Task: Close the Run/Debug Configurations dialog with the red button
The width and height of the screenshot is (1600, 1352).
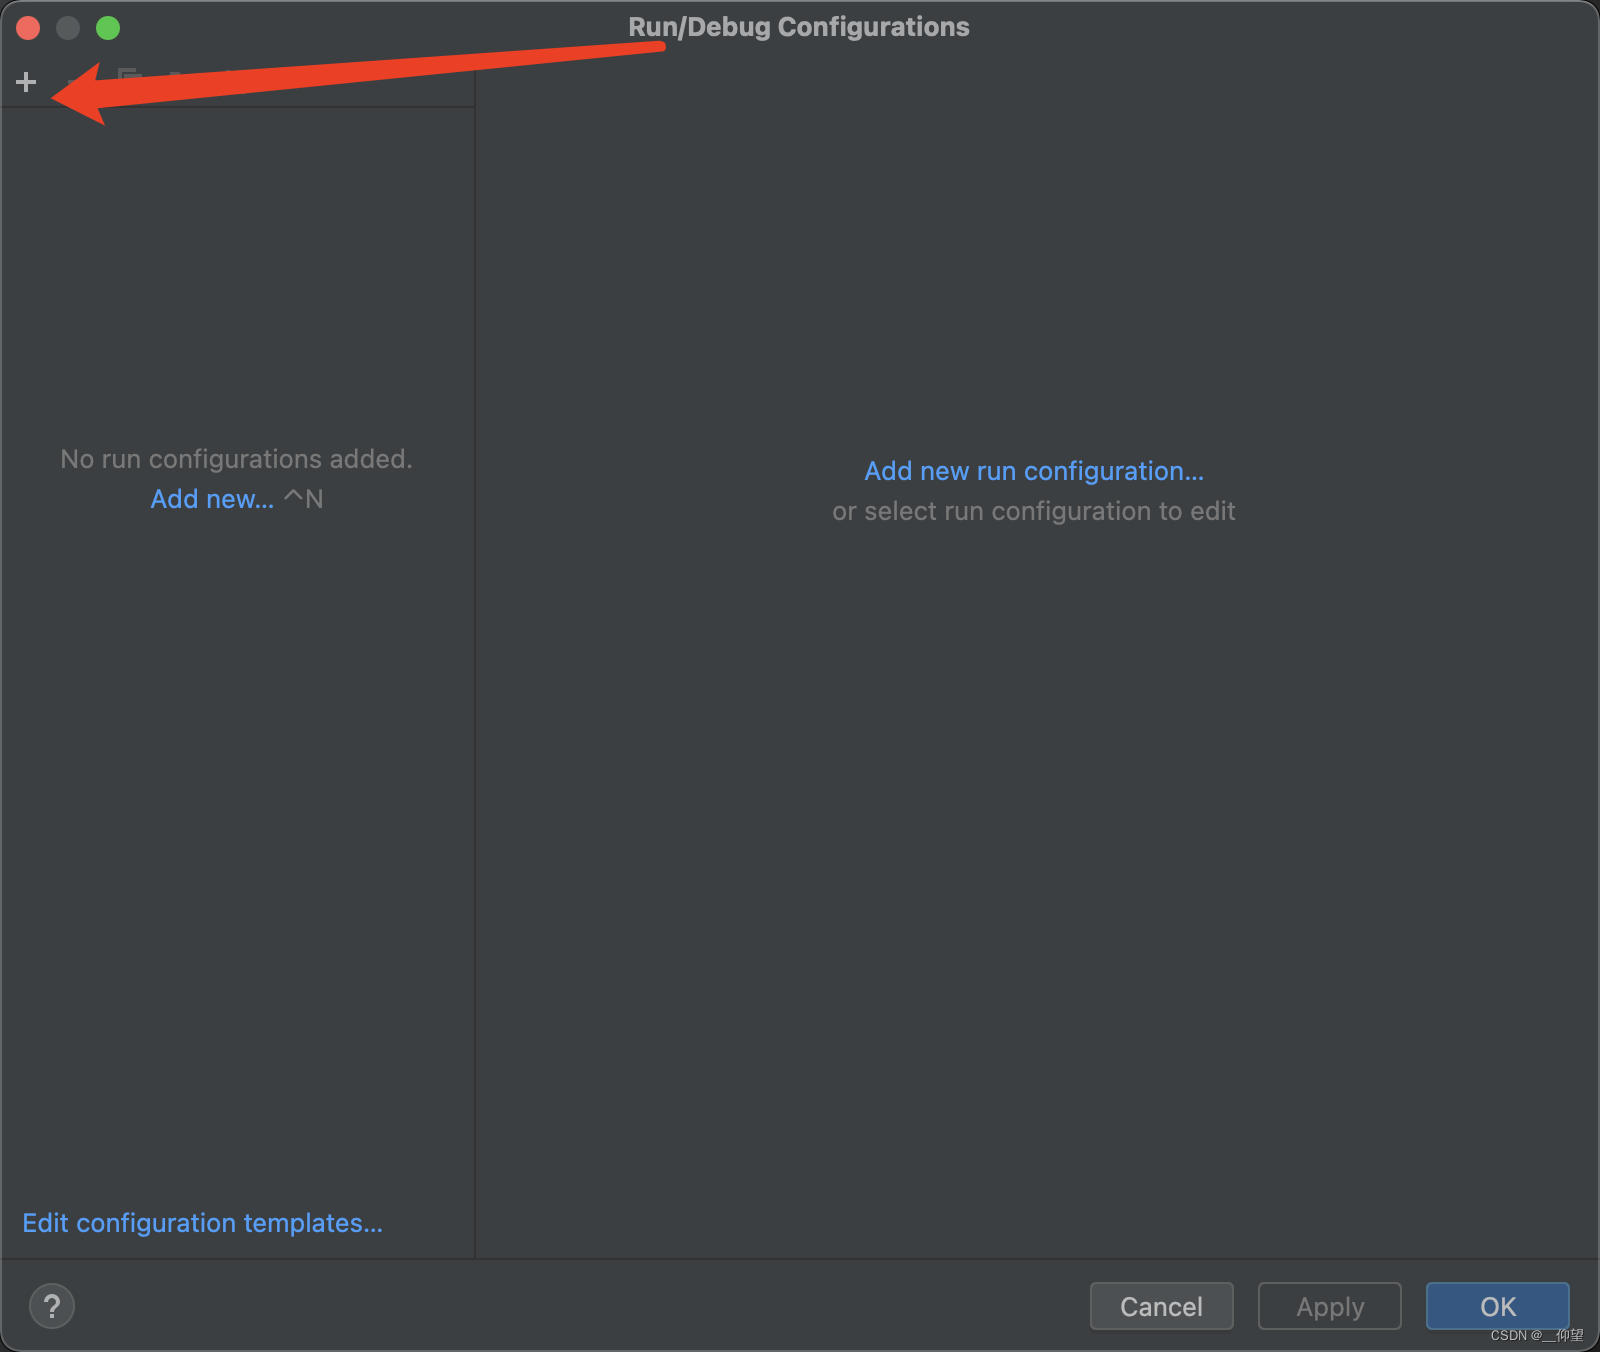Action: [28, 28]
